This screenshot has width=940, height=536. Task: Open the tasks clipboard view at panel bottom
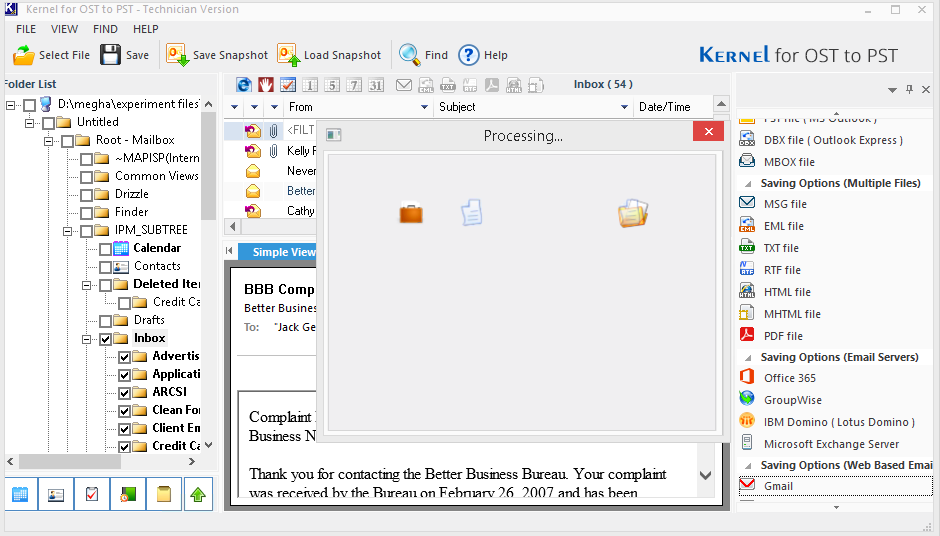pyautogui.click(x=92, y=494)
